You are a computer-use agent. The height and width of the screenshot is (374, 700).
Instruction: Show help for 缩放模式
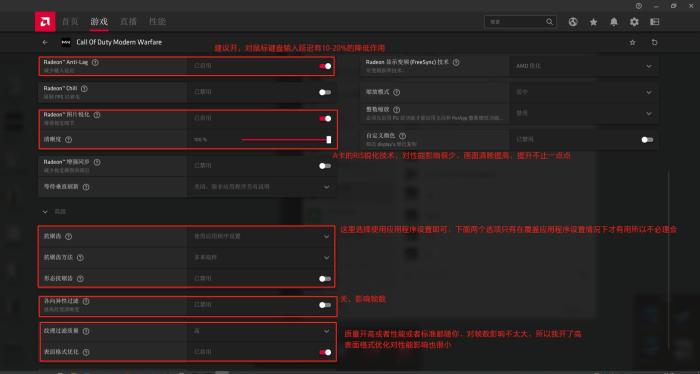coord(396,92)
